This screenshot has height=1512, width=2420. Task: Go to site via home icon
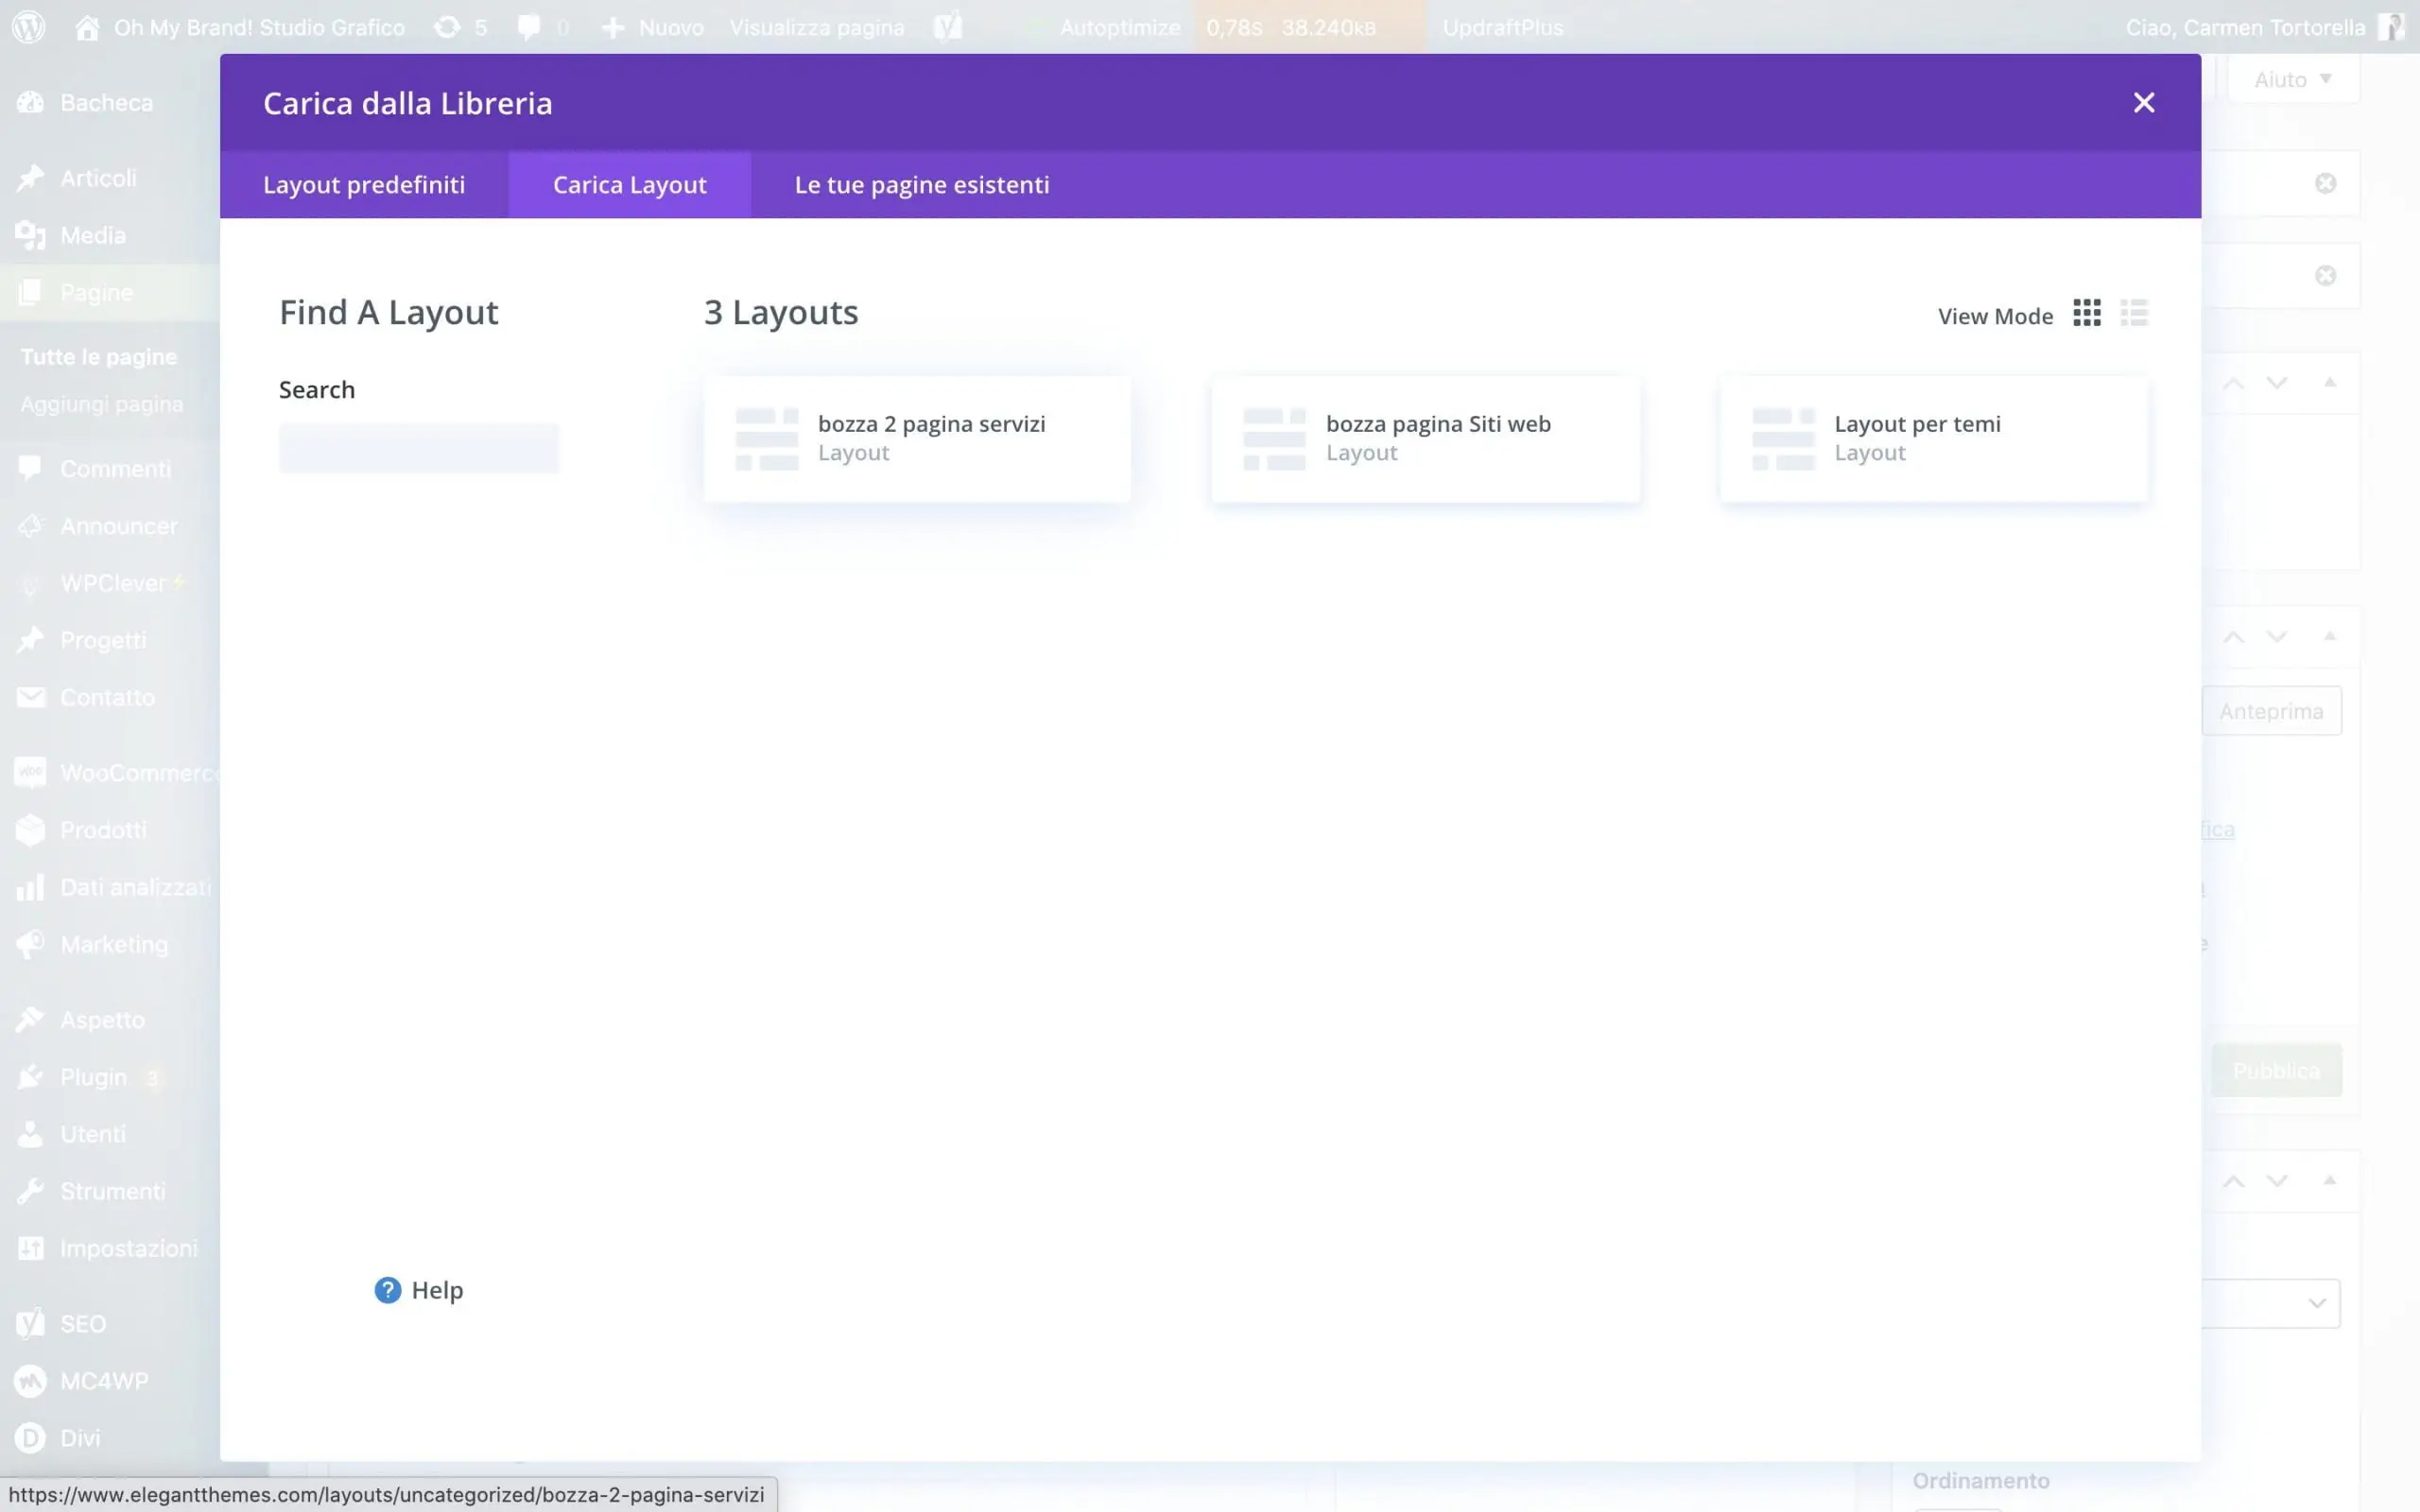tap(87, 27)
